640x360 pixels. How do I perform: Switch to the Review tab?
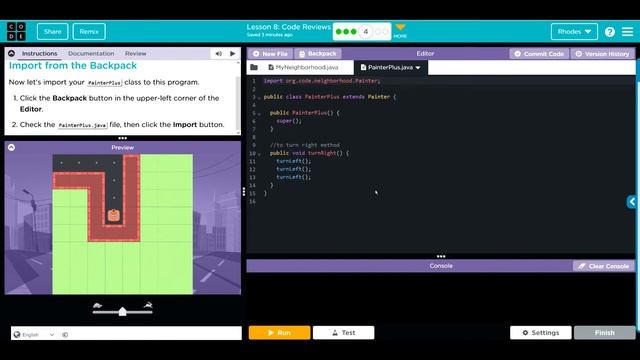pyautogui.click(x=136, y=53)
